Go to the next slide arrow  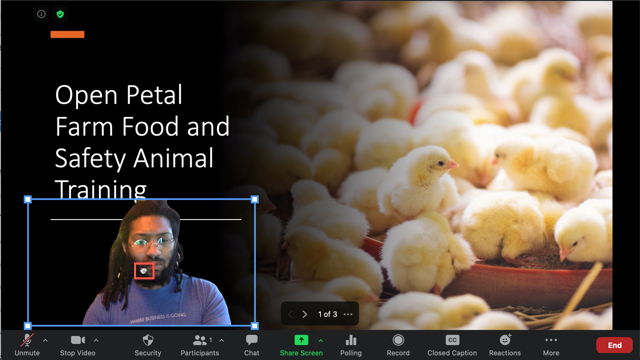304,314
